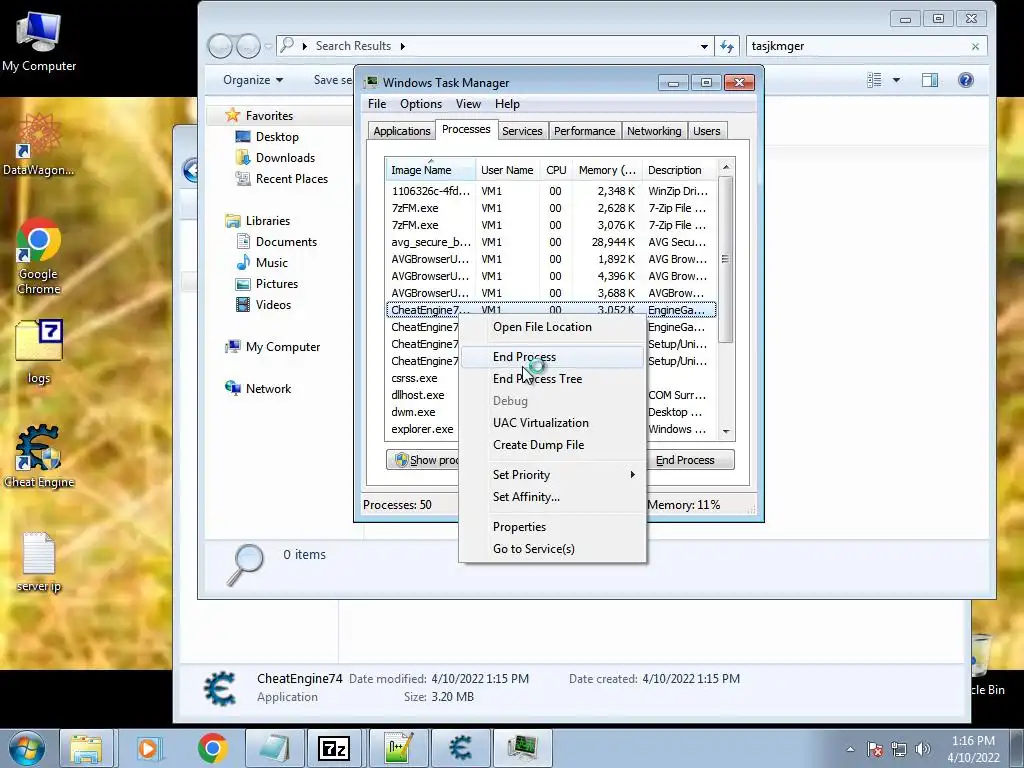Select Documents library
This screenshot has height=768, width=1024.
tap(286, 242)
